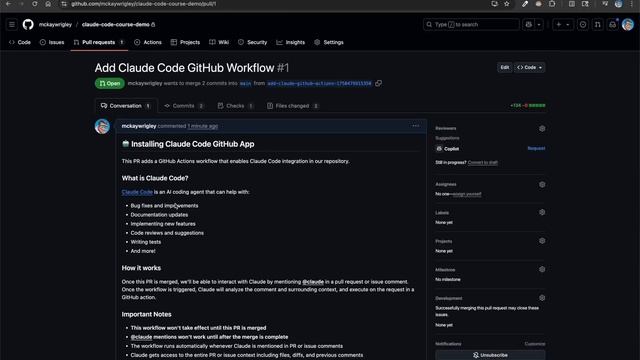This screenshot has width=640, height=360.
Task: Open the browser home button
Action: [48, 4]
